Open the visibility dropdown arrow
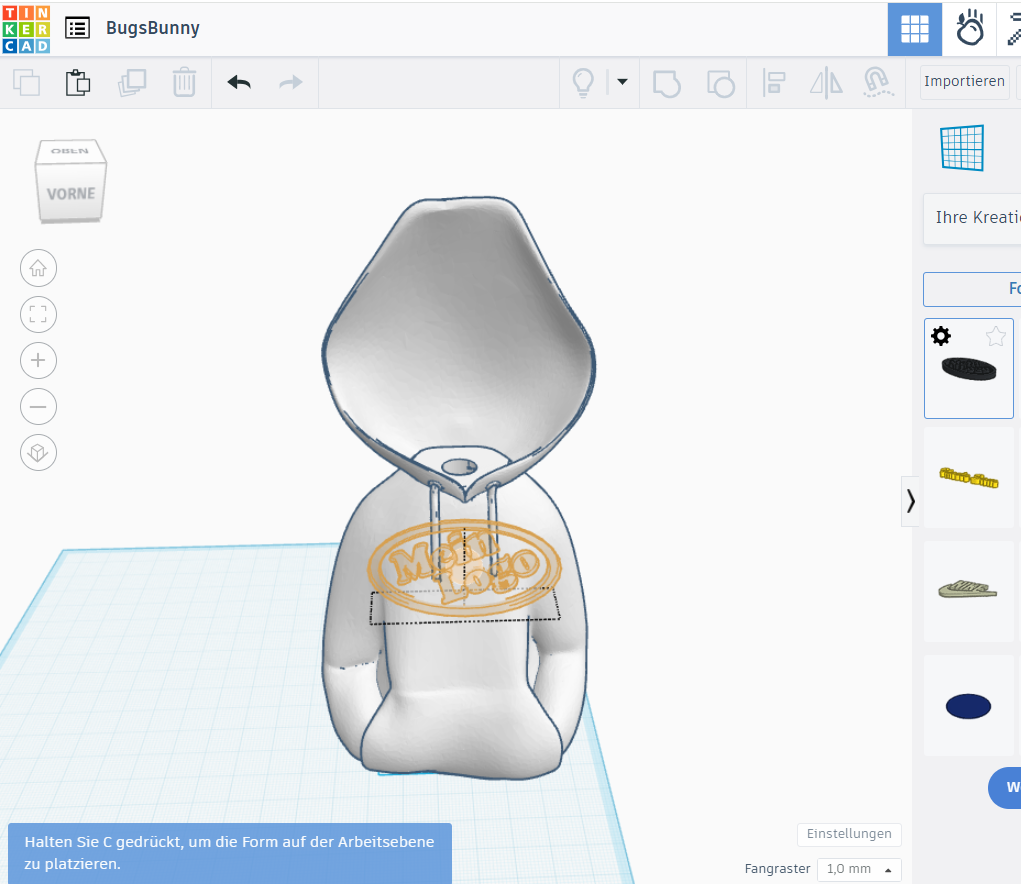Viewport: 1021px width, 884px height. [x=622, y=82]
